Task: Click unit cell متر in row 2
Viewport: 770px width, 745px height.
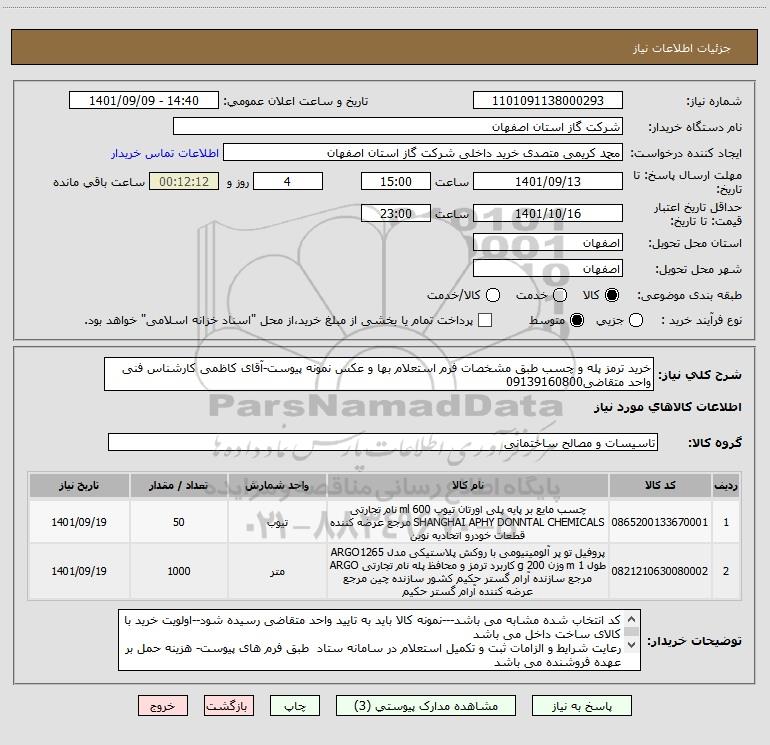Action: click(x=277, y=571)
